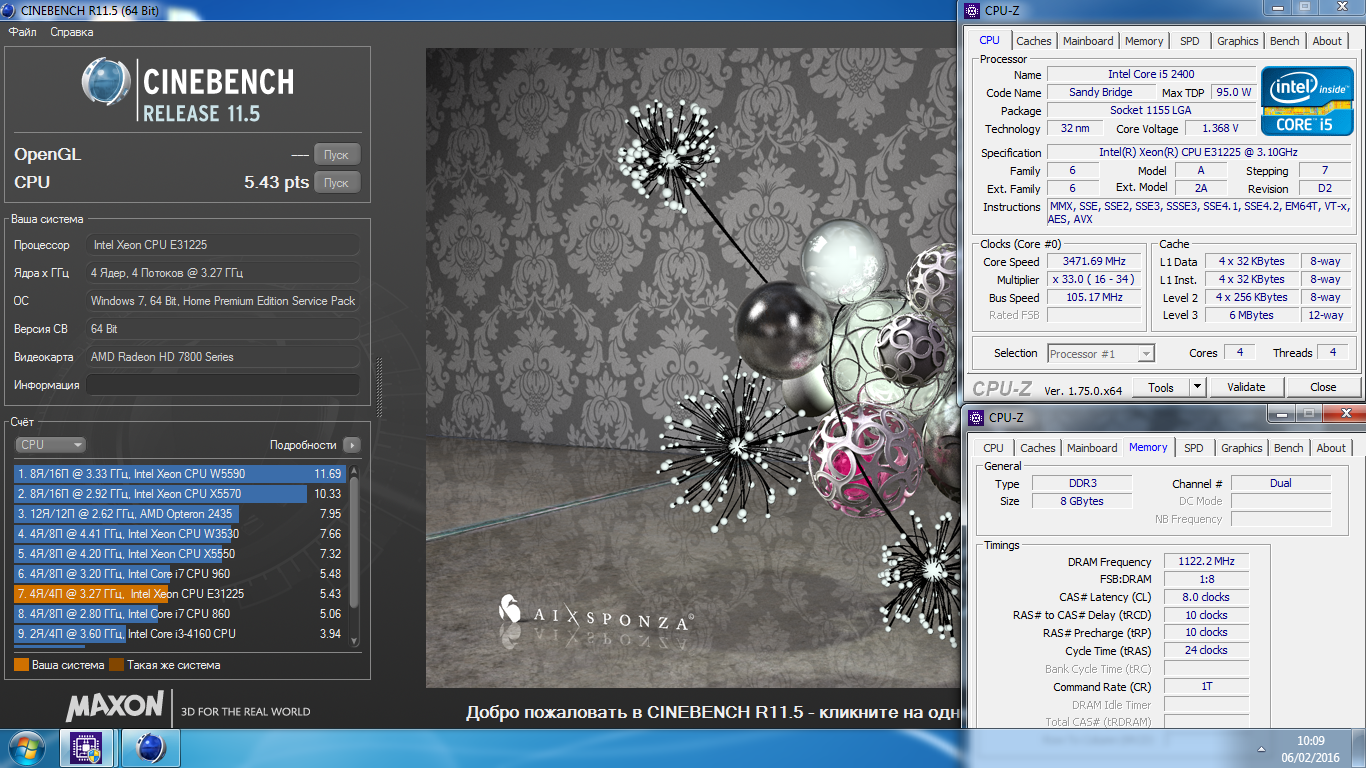The image size is (1366, 768).
Task: Open Graphics tab in top CPU-Z
Action: 1238,41
